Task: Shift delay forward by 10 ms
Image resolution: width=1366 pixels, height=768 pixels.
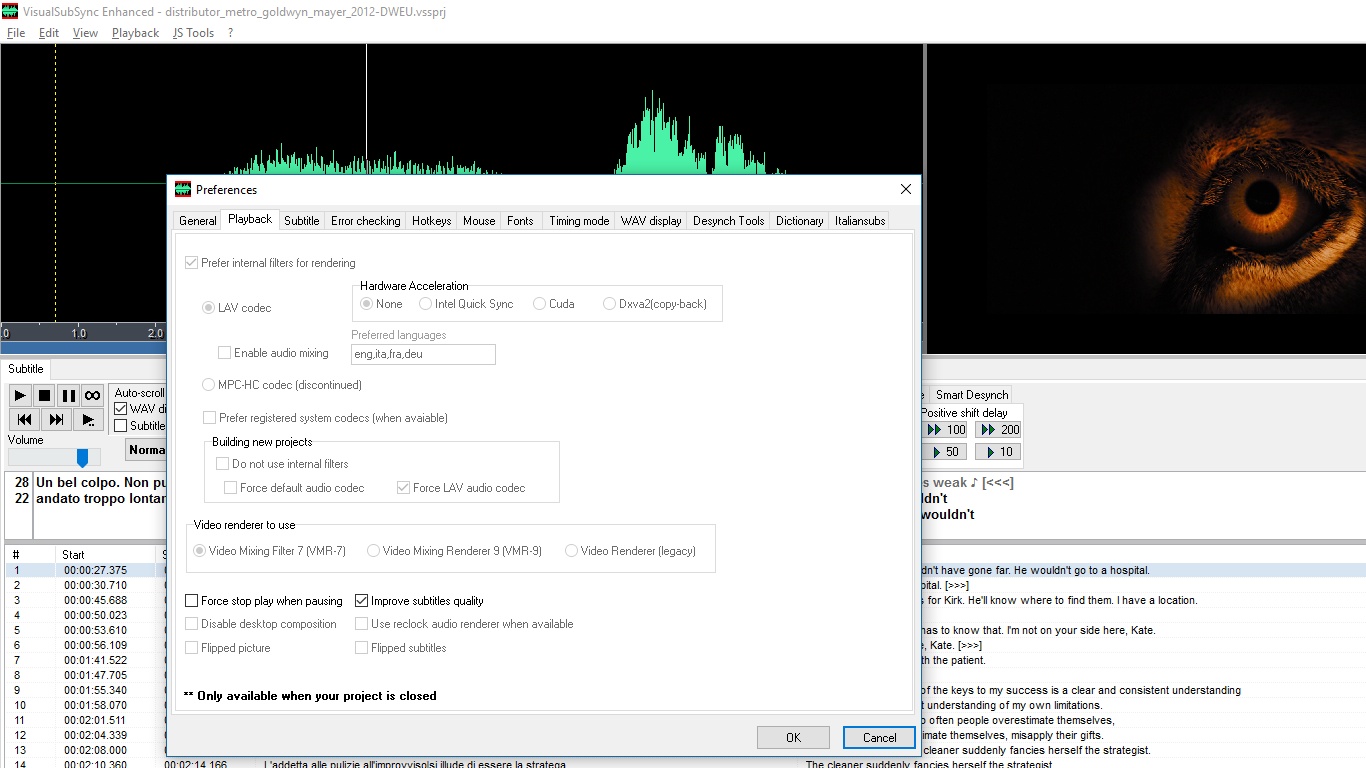Action: (999, 452)
